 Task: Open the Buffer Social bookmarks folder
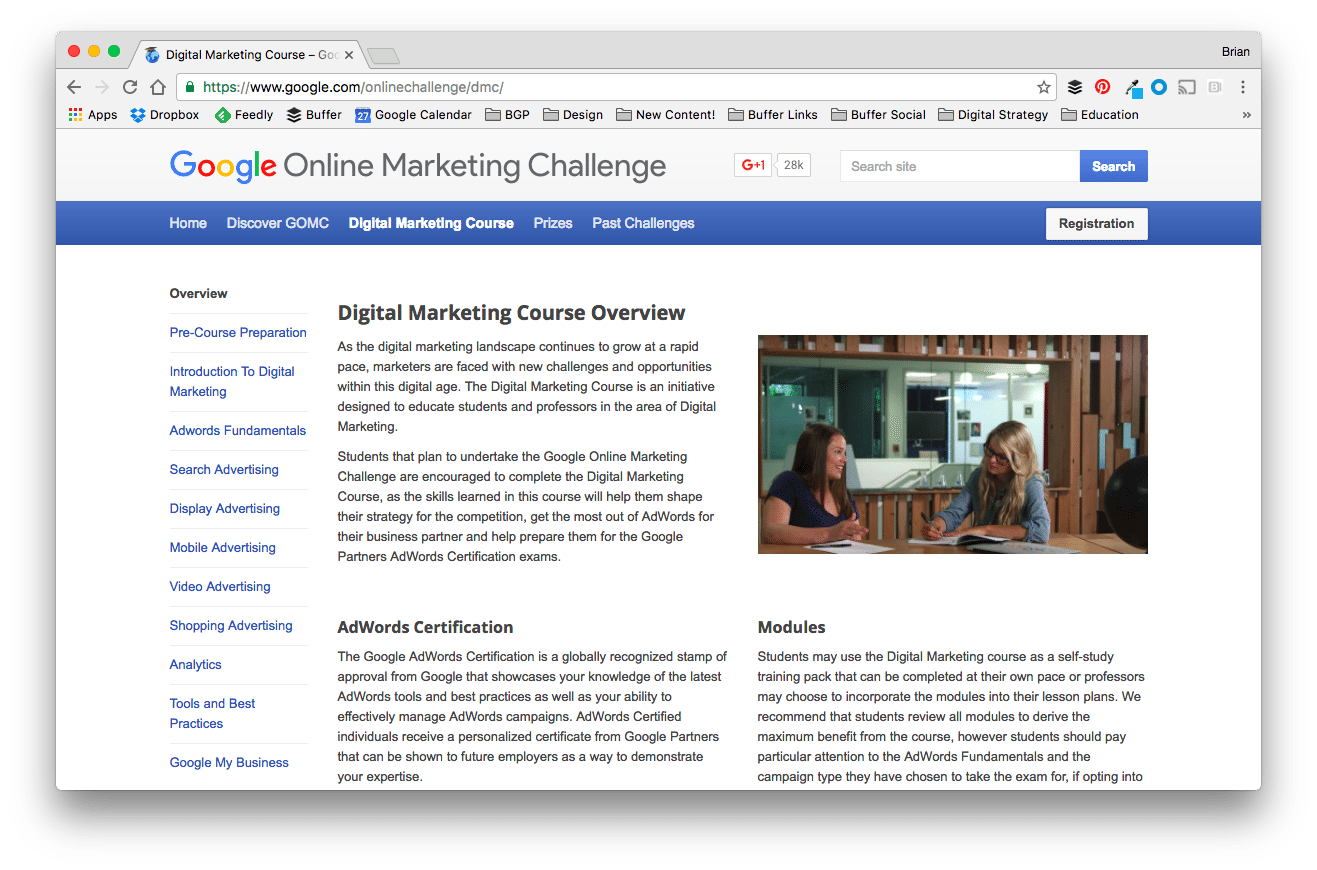(878, 114)
